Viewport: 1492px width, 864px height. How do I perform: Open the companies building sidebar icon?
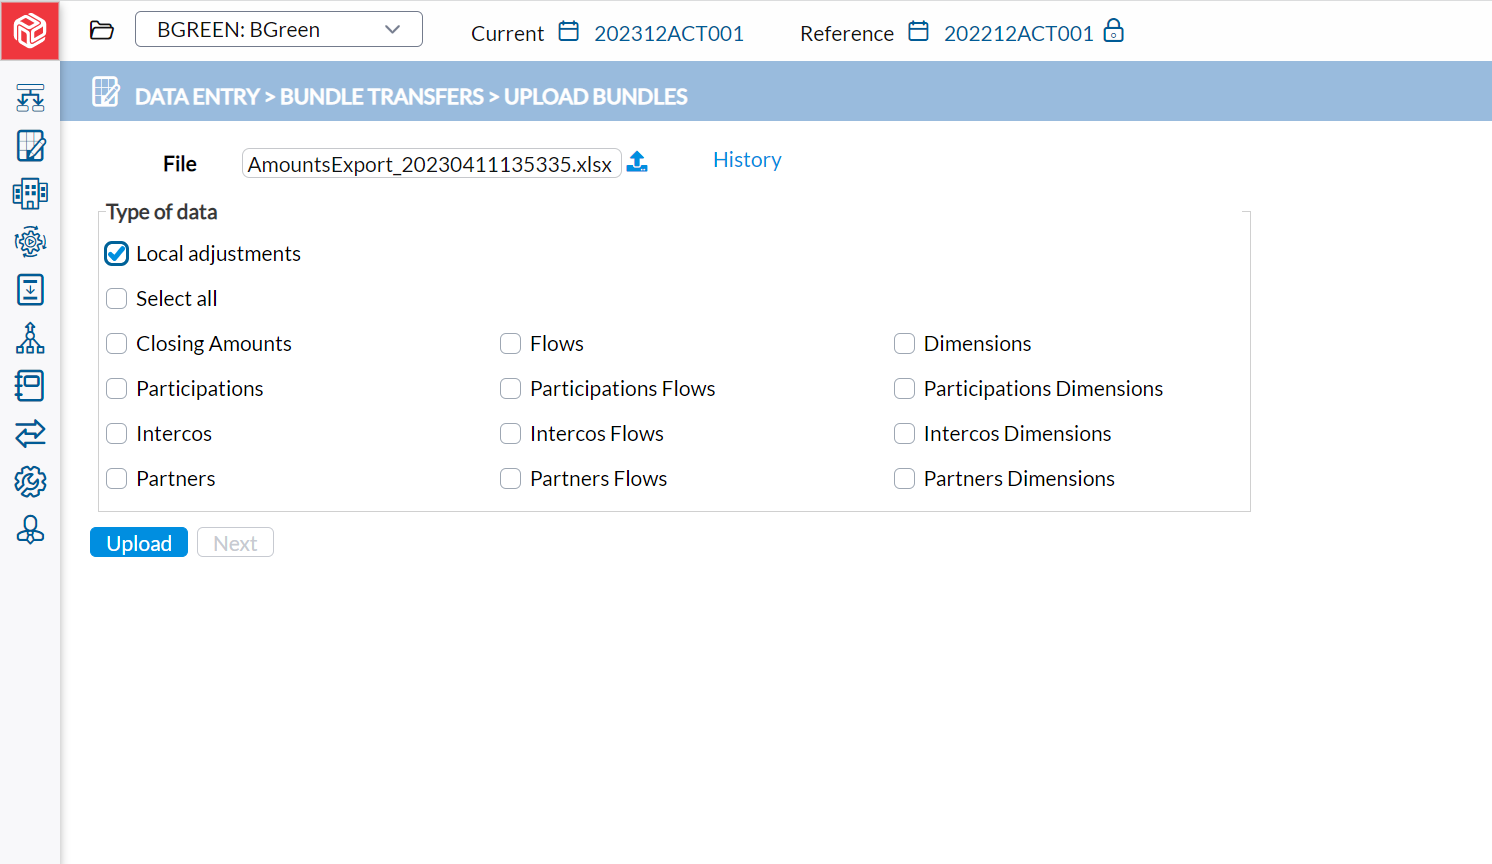tap(30, 194)
